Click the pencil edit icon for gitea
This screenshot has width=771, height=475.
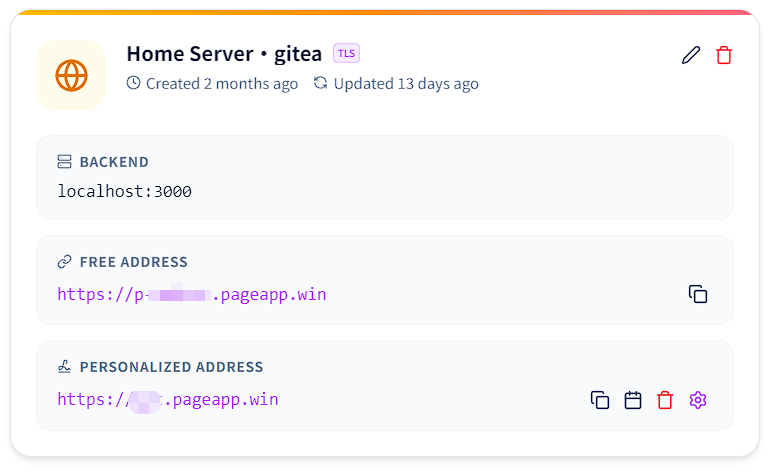click(x=691, y=55)
